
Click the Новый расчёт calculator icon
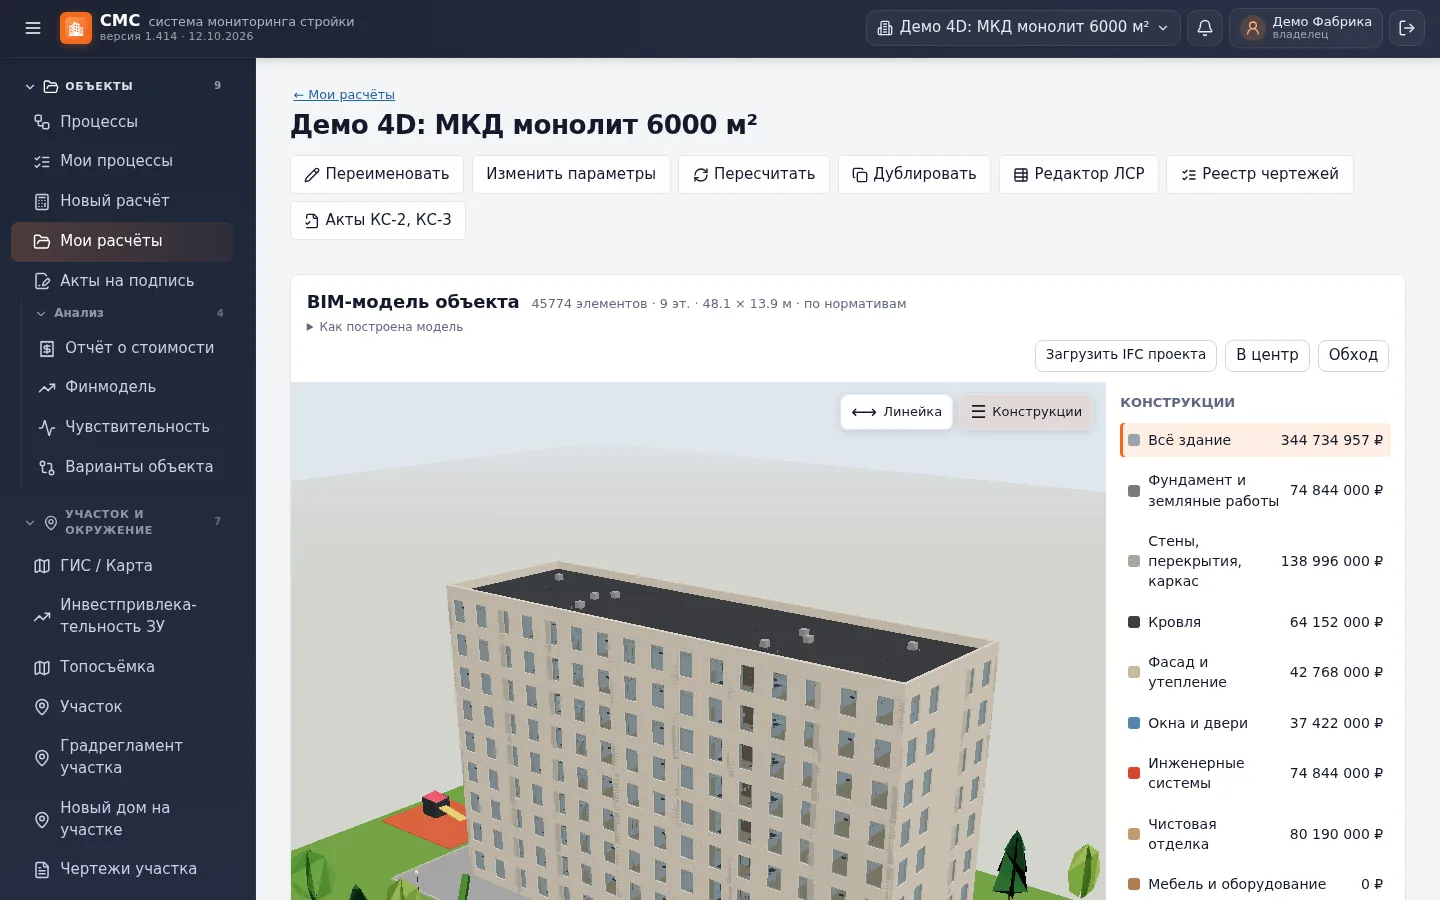point(42,202)
